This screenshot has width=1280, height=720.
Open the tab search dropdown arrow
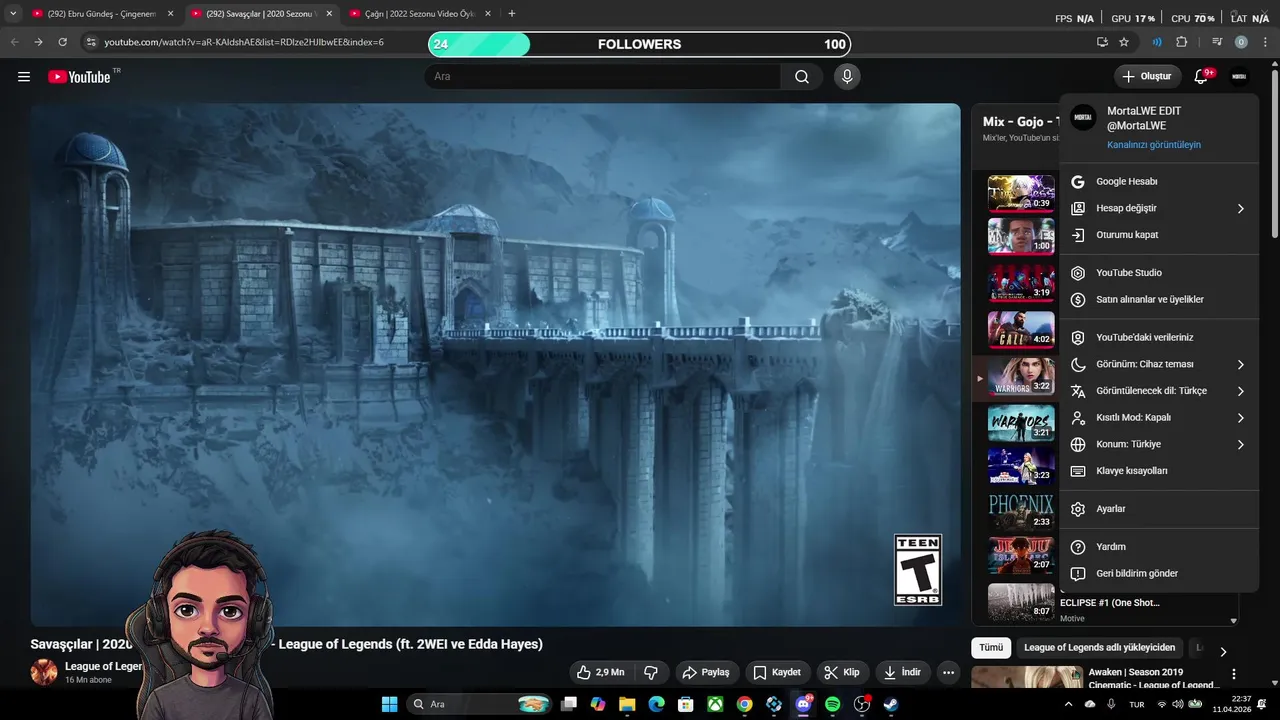(x=13, y=14)
